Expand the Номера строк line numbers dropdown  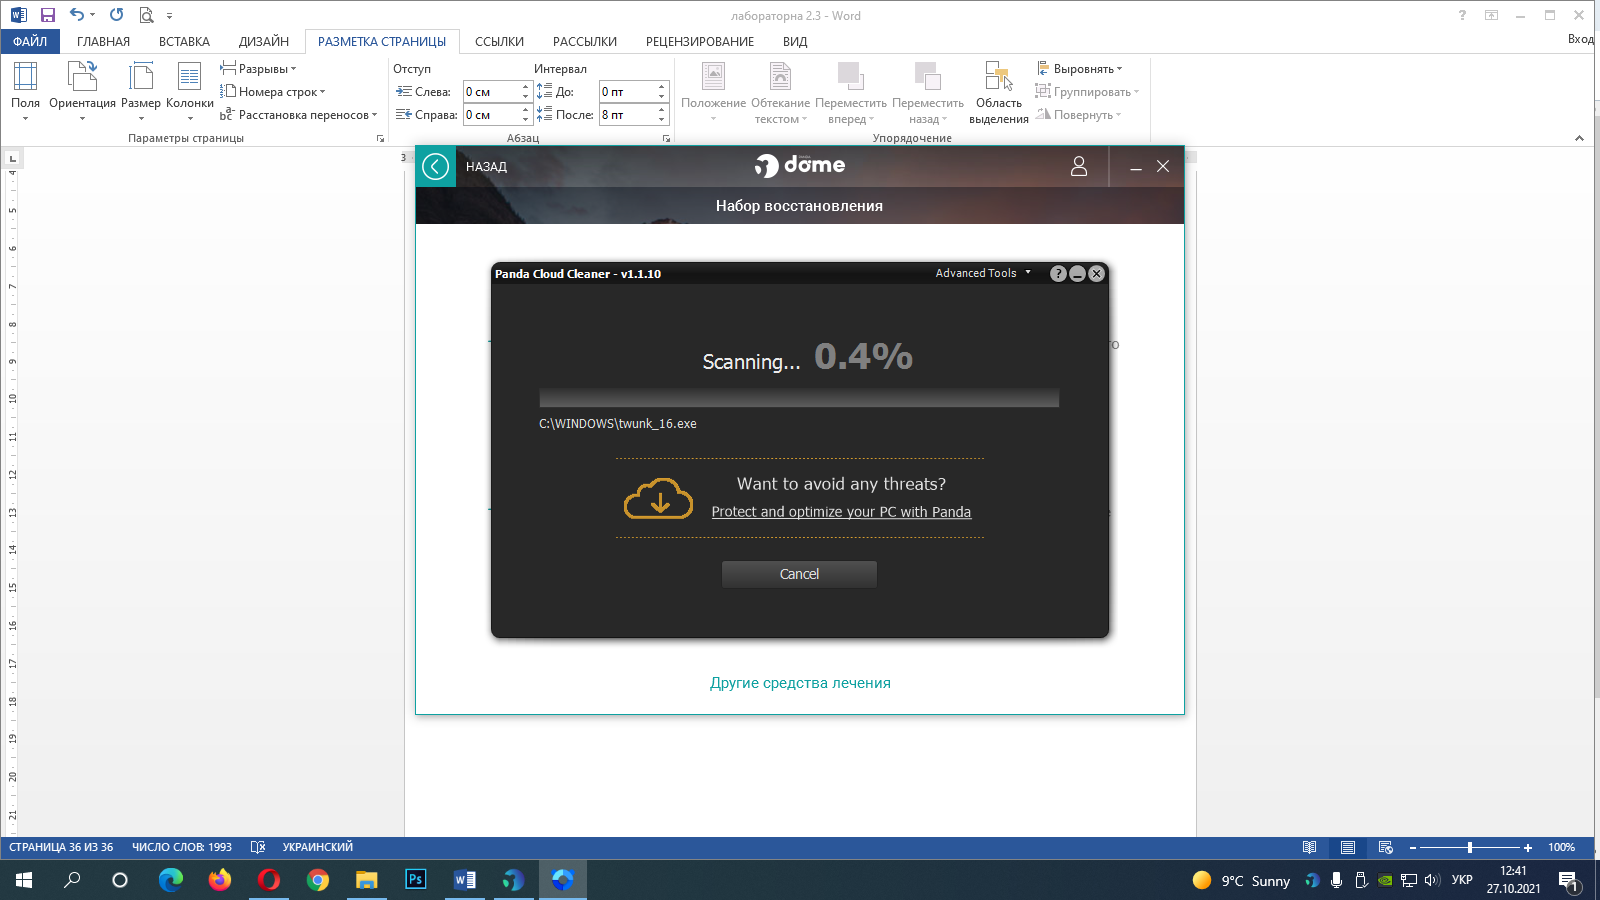pyautogui.click(x=272, y=91)
